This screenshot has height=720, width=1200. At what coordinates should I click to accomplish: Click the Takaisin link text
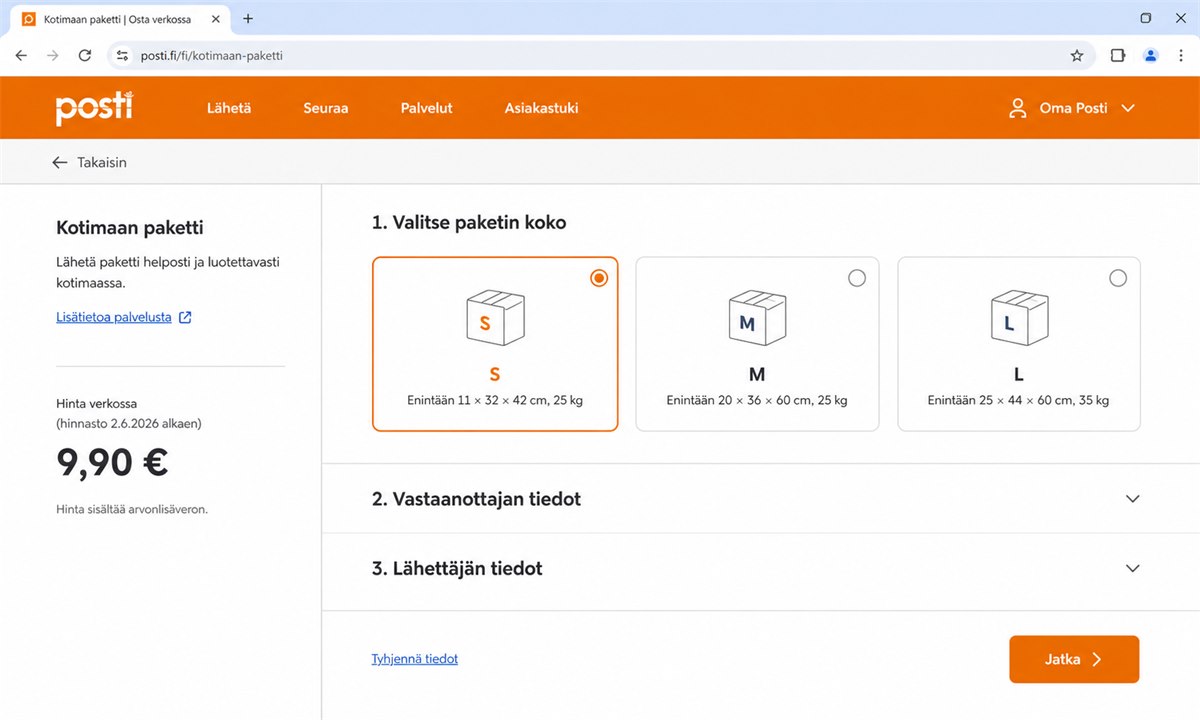click(x=102, y=162)
